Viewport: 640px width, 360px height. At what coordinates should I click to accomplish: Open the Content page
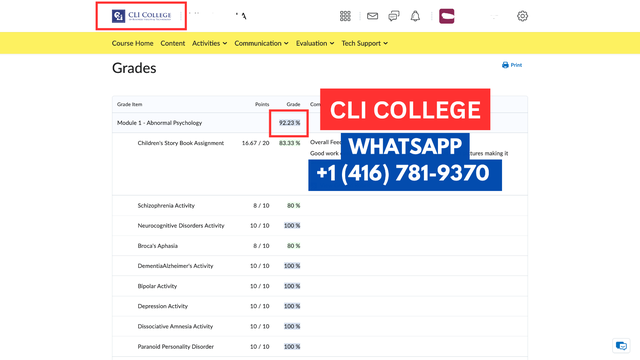[173, 43]
